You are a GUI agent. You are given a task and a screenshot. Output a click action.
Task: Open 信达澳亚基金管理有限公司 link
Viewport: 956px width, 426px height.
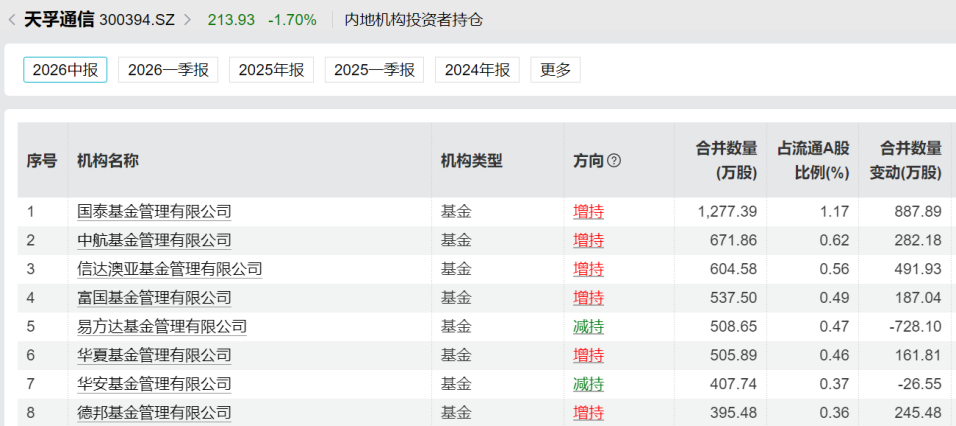coord(169,269)
